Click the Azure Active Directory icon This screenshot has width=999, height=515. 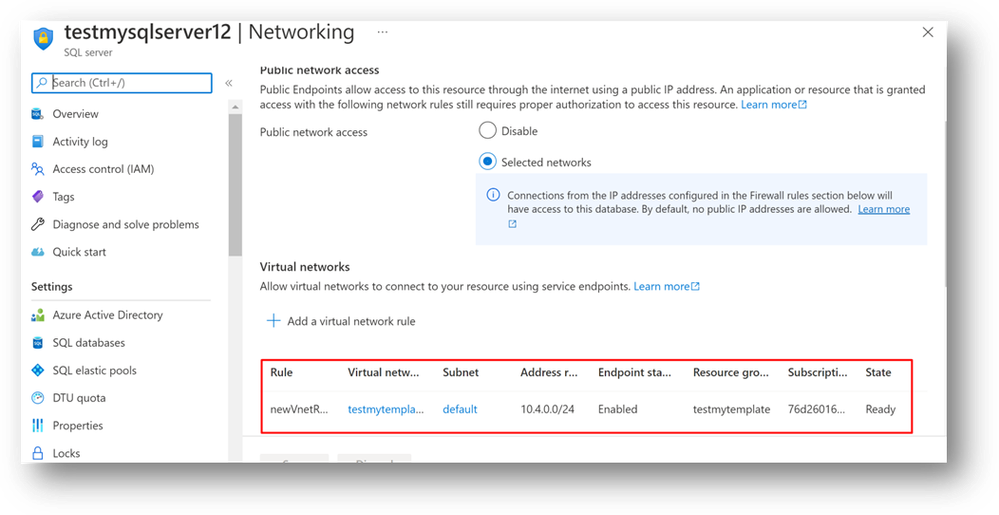[38, 315]
